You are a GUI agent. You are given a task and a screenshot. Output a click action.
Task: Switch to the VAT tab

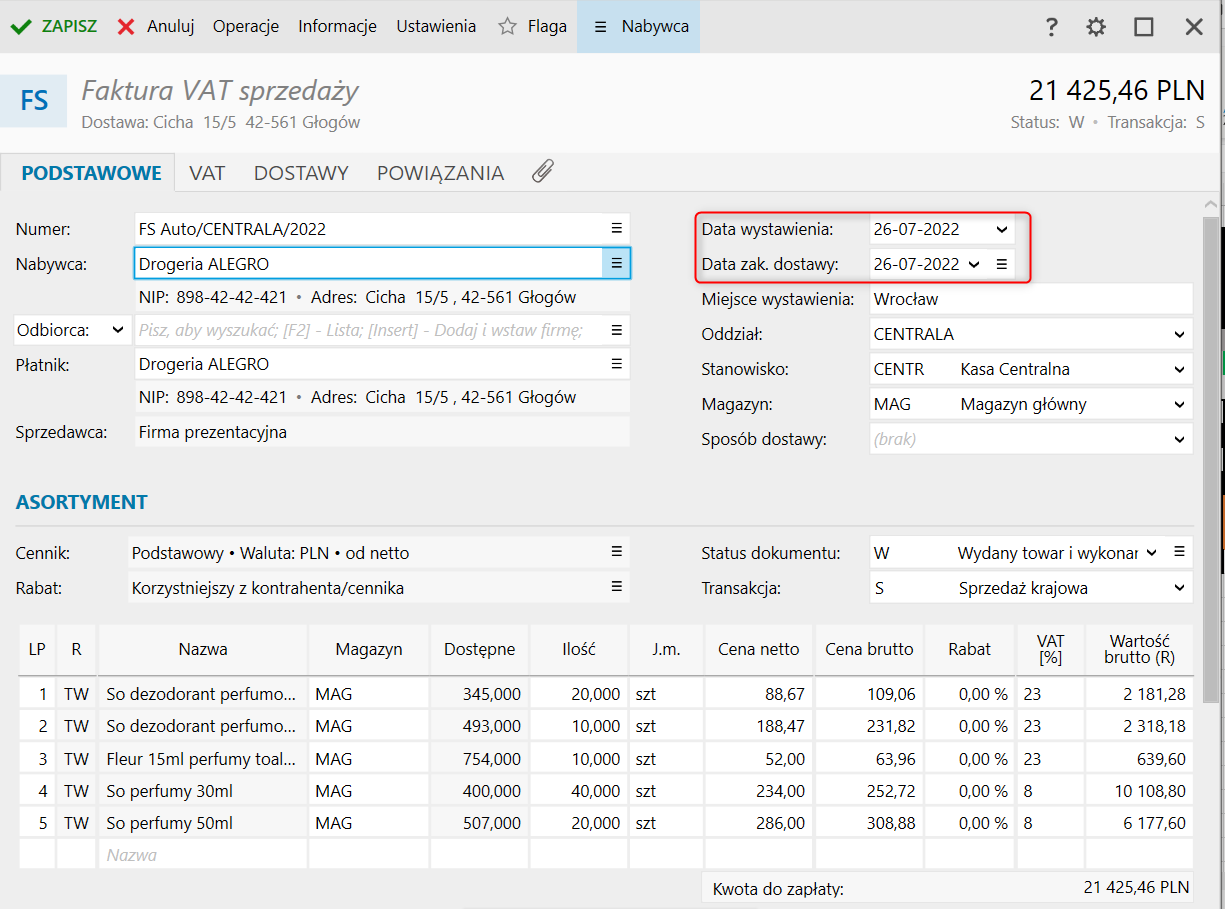click(207, 173)
